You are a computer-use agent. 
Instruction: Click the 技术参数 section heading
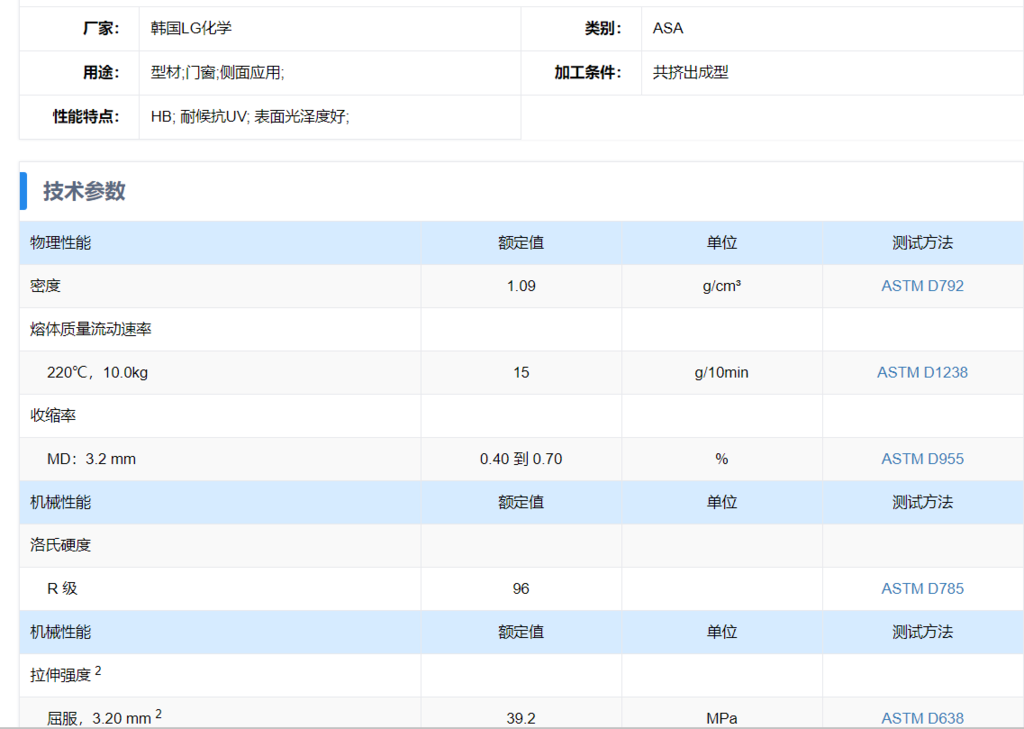pyautogui.click(x=84, y=191)
